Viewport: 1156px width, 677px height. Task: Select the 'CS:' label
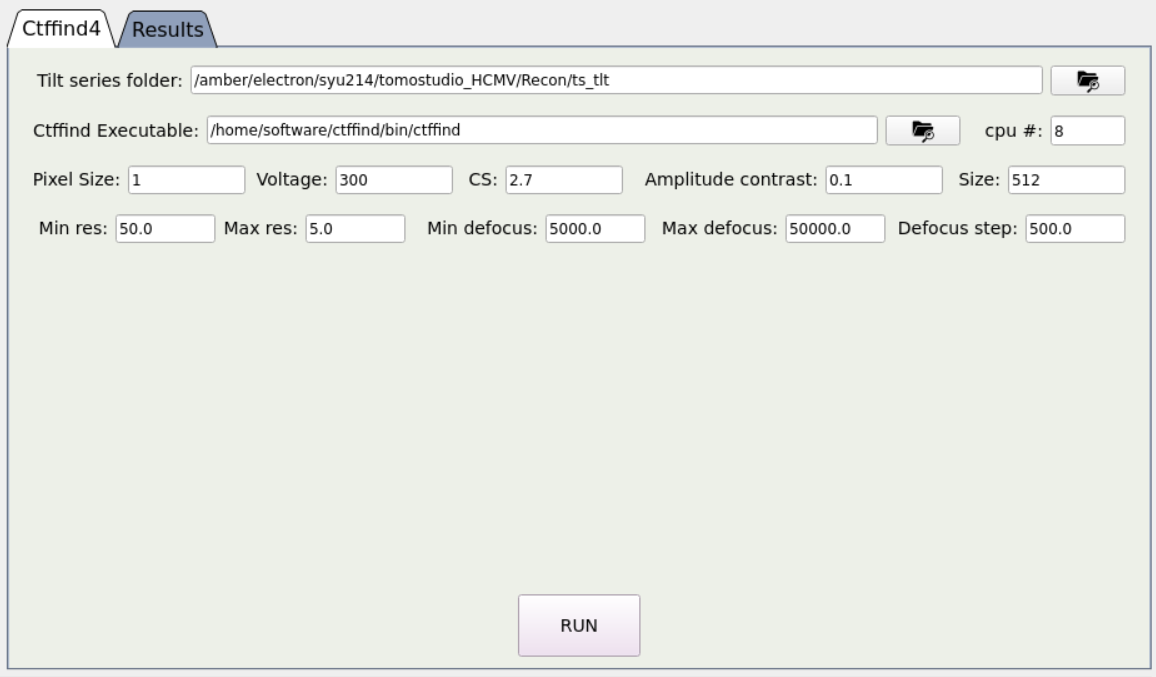click(x=483, y=180)
